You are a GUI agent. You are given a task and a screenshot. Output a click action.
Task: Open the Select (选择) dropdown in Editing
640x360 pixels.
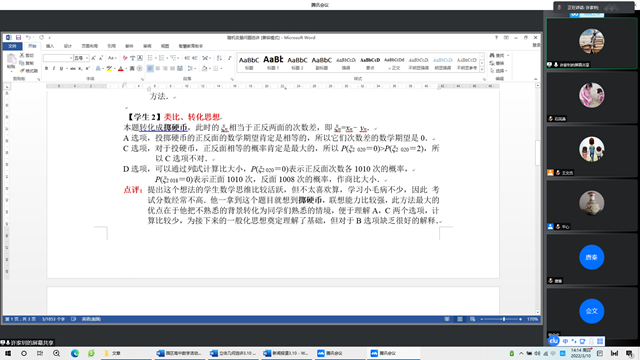499,71
